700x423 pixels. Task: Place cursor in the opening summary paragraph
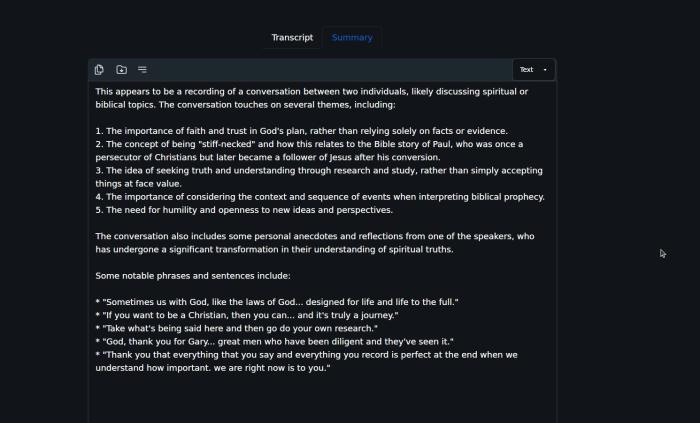[312, 98]
